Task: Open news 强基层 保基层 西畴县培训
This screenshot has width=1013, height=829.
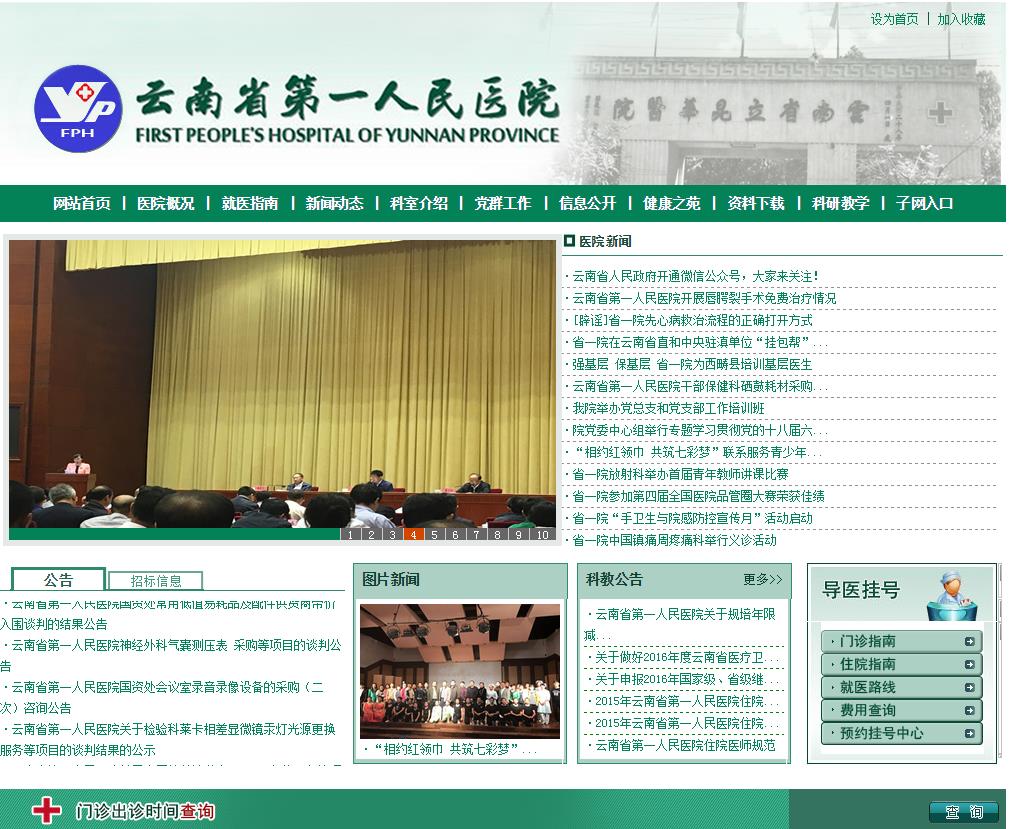Action: (692, 364)
